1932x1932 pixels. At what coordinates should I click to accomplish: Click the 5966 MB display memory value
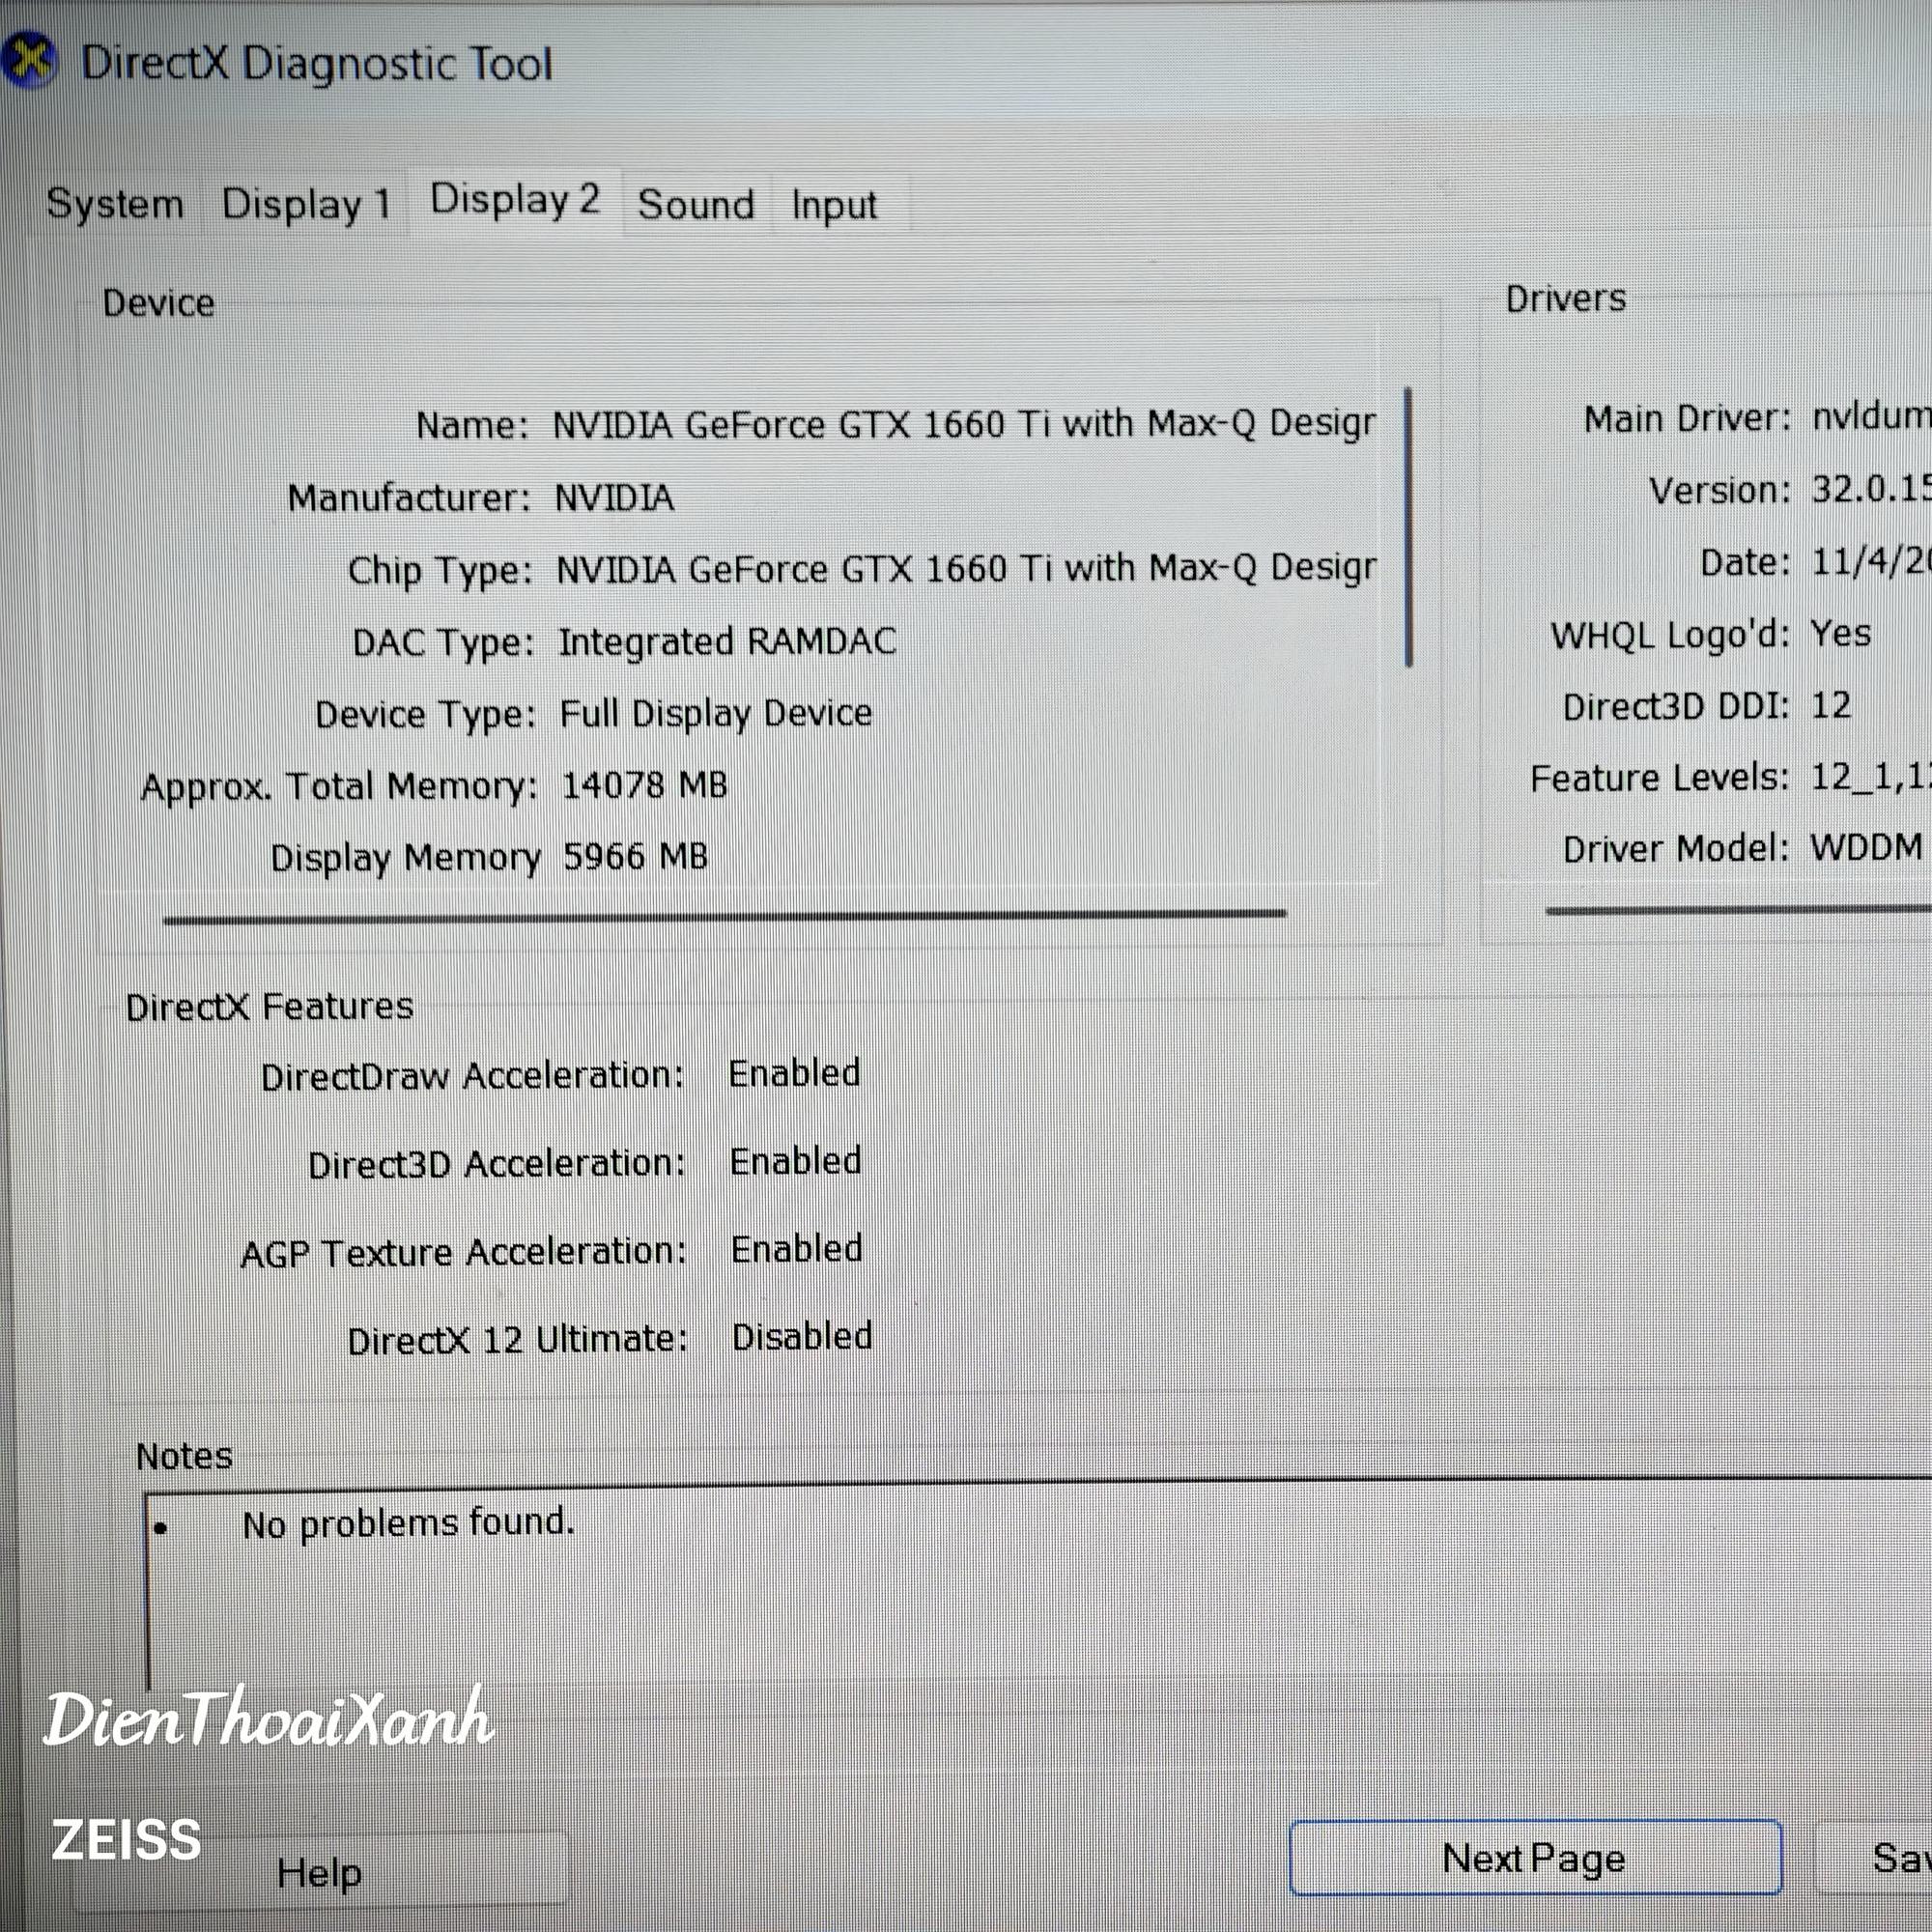tap(635, 856)
